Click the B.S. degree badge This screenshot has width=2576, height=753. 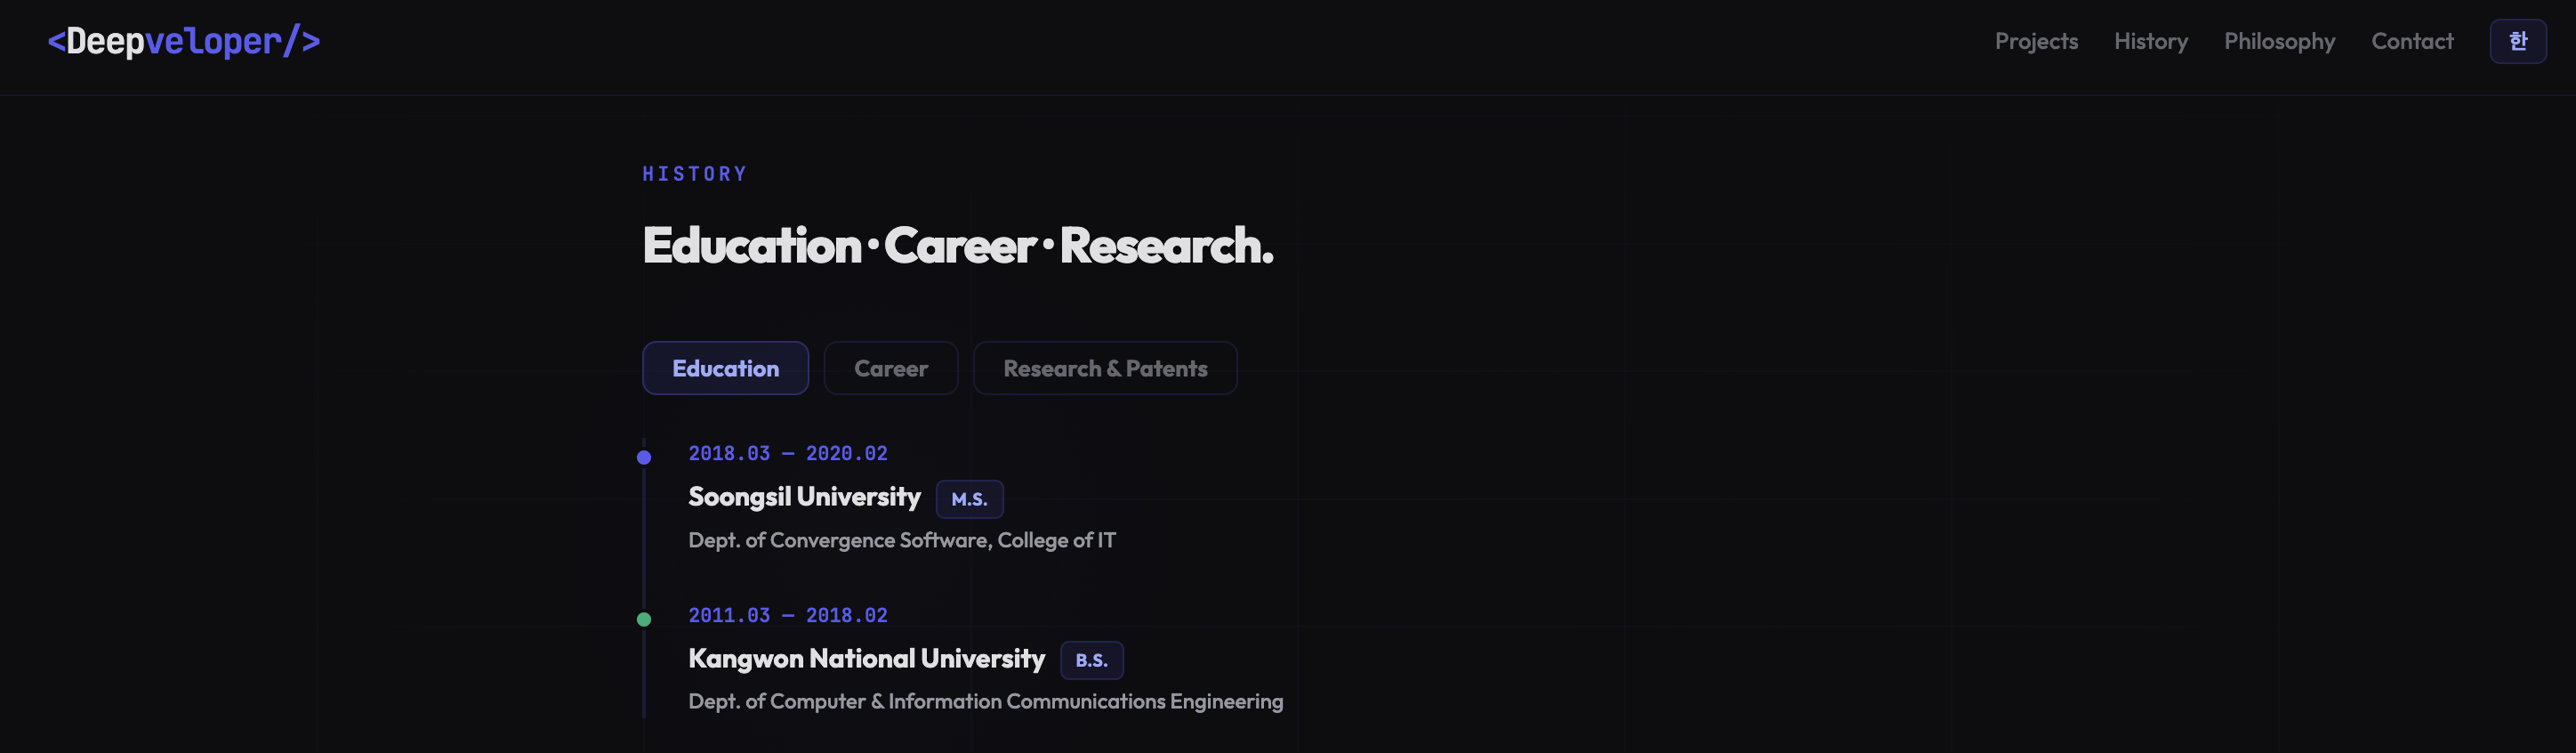pyautogui.click(x=1091, y=660)
